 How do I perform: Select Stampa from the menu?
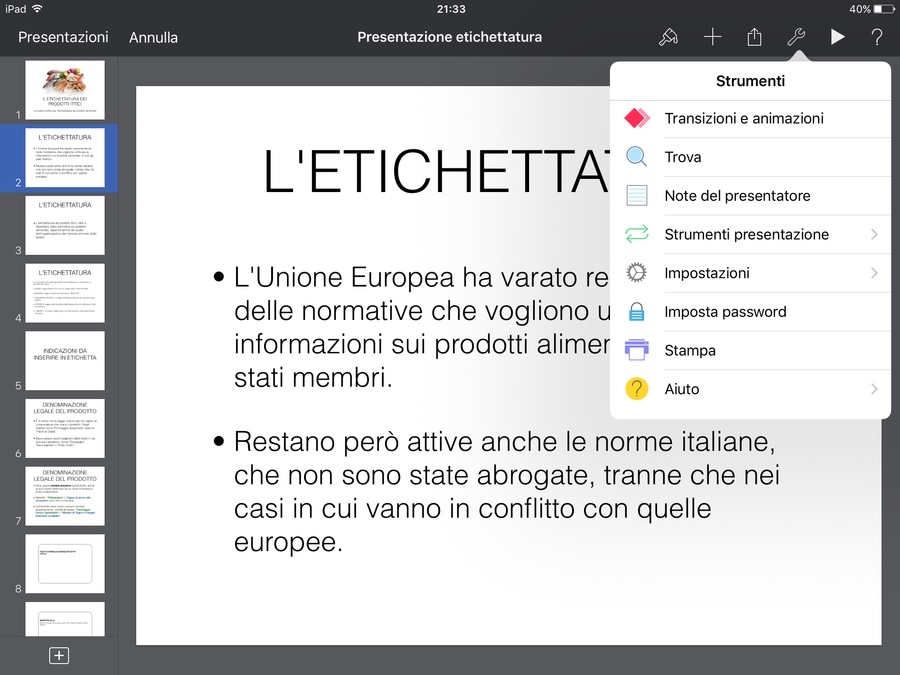coord(750,350)
